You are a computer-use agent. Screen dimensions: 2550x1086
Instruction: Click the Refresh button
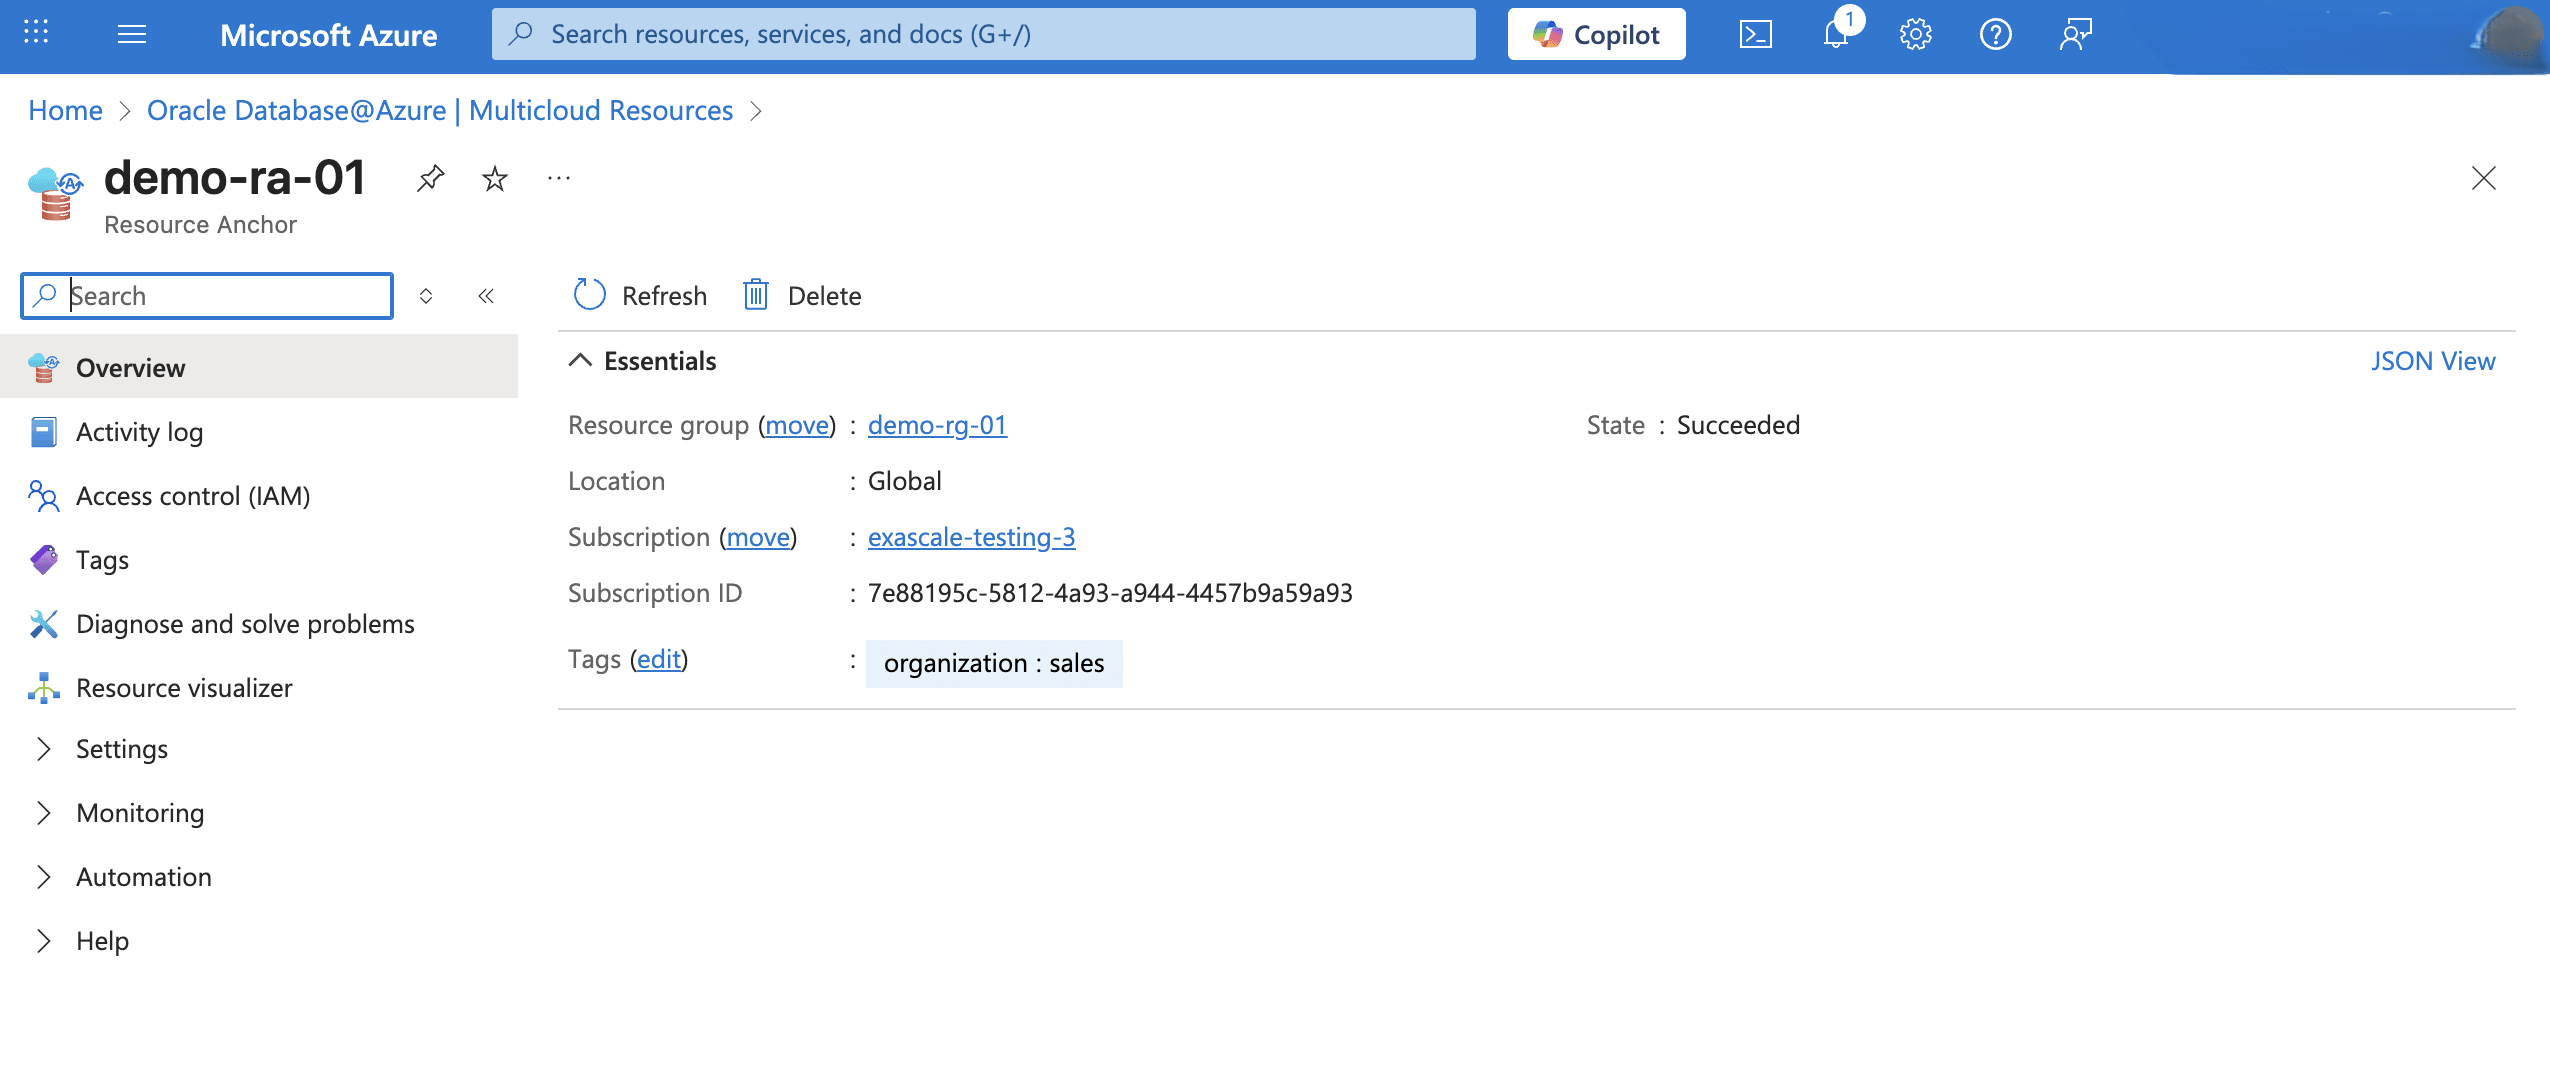640,295
